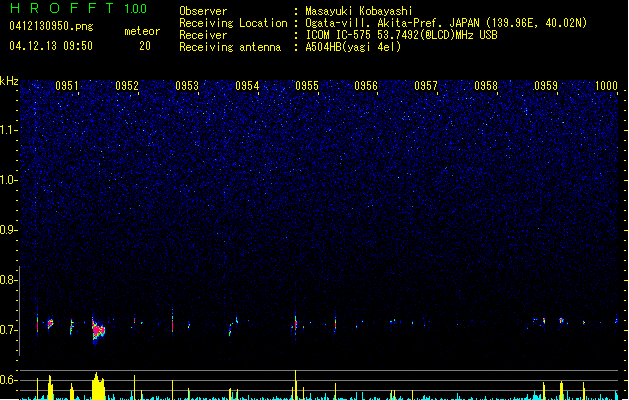This screenshot has width=629, height=400.
Task: Click the kHz axis unit label
Action: [x=9, y=81]
